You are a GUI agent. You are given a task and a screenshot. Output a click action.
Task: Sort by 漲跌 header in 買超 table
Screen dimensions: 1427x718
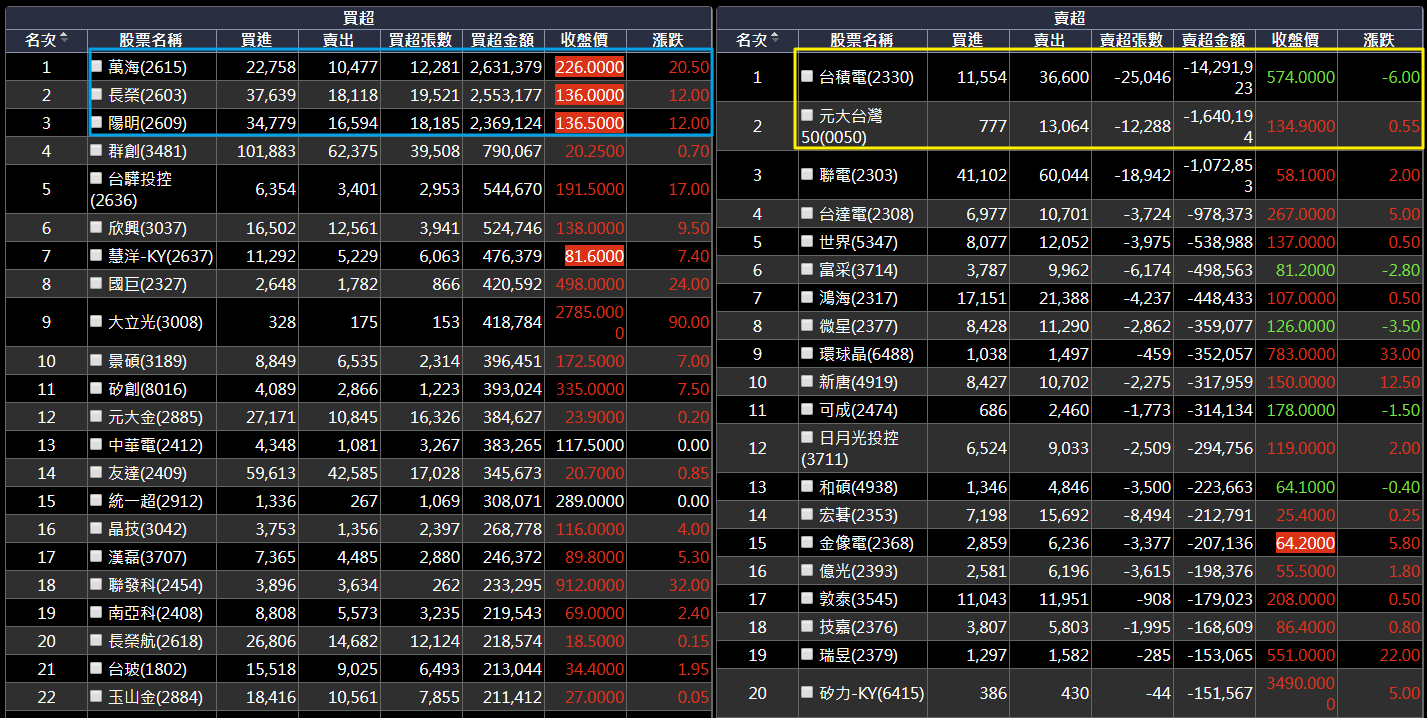[668, 40]
